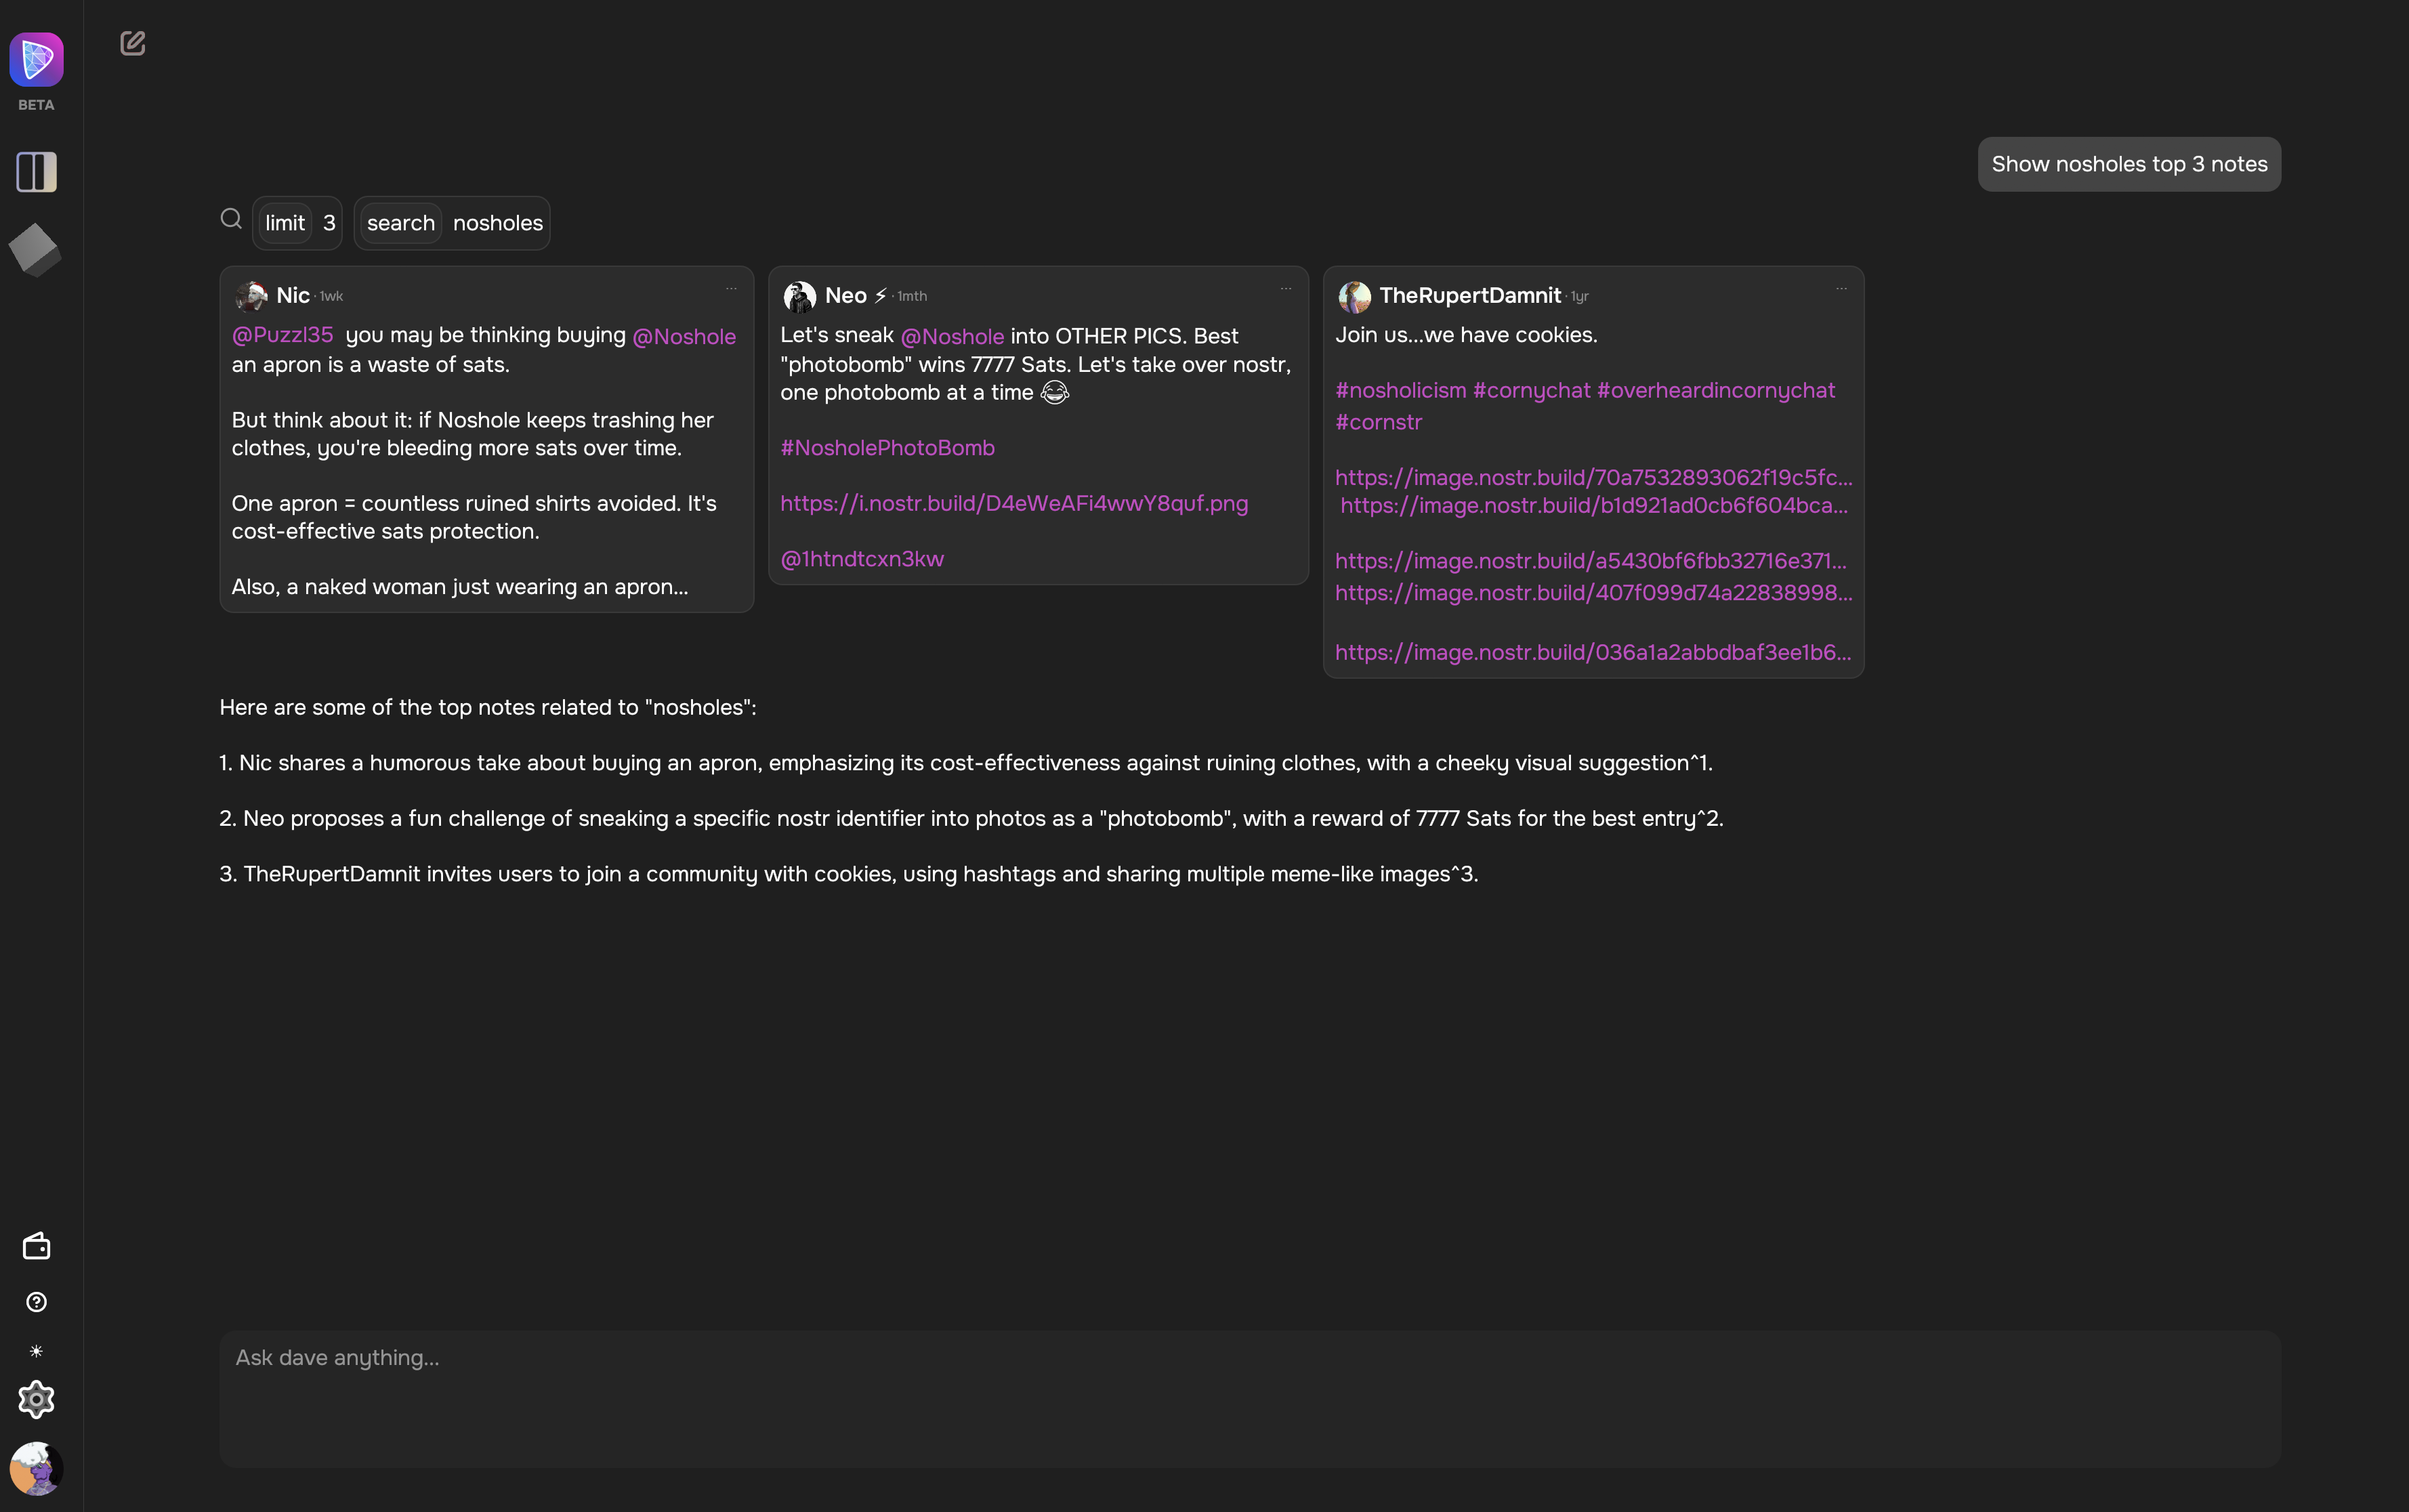Open @Puzzl35 mention in Nic's note
2409x1512 pixels.
pos(282,335)
